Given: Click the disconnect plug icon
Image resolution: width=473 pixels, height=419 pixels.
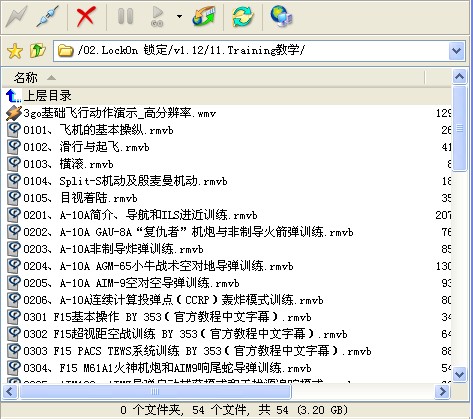Looking at the screenshot, I should pyautogui.click(x=47, y=16).
